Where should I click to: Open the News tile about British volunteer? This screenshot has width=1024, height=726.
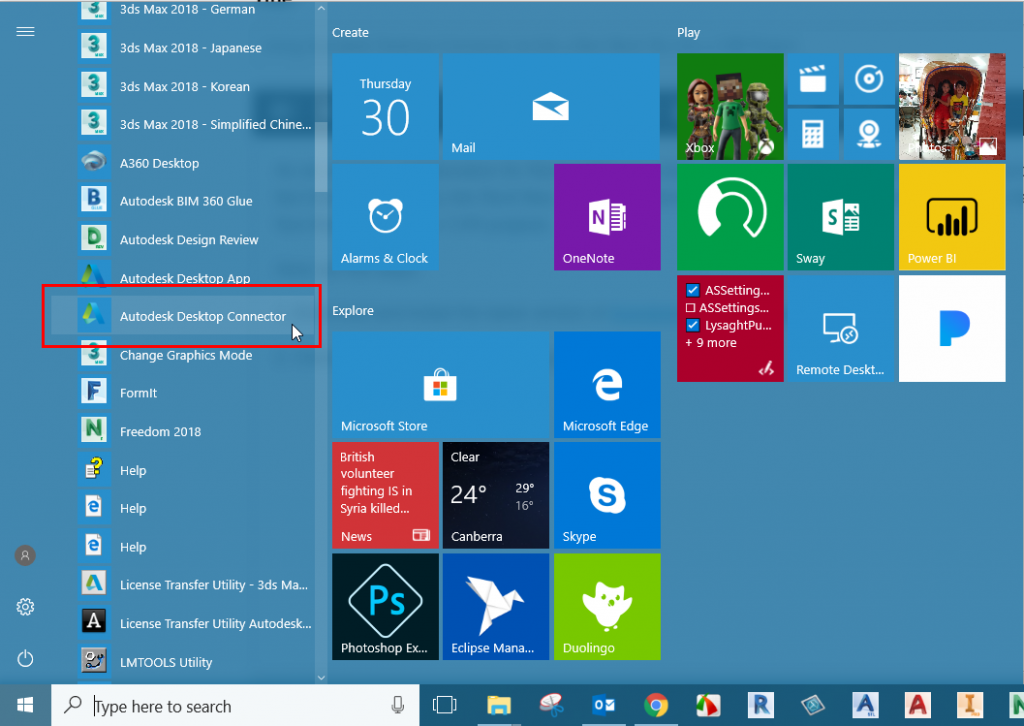[x=385, y=496]
